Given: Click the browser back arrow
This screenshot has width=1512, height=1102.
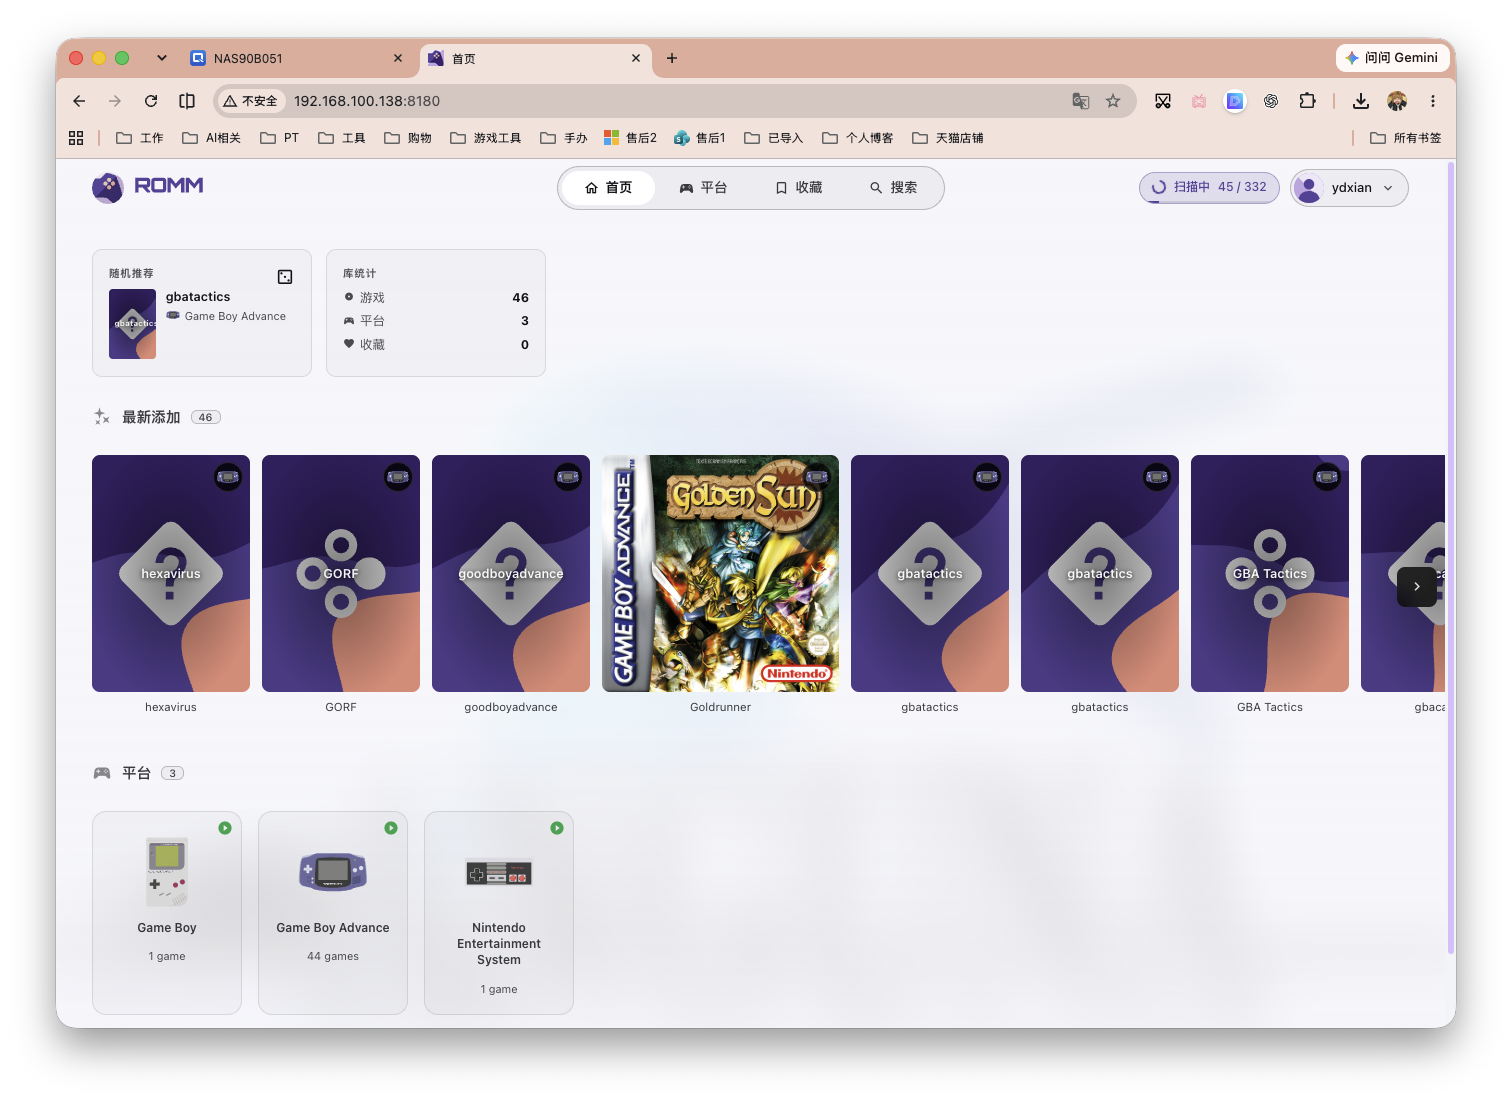Looking at the screenshot, I should click(x=79, y=101).
